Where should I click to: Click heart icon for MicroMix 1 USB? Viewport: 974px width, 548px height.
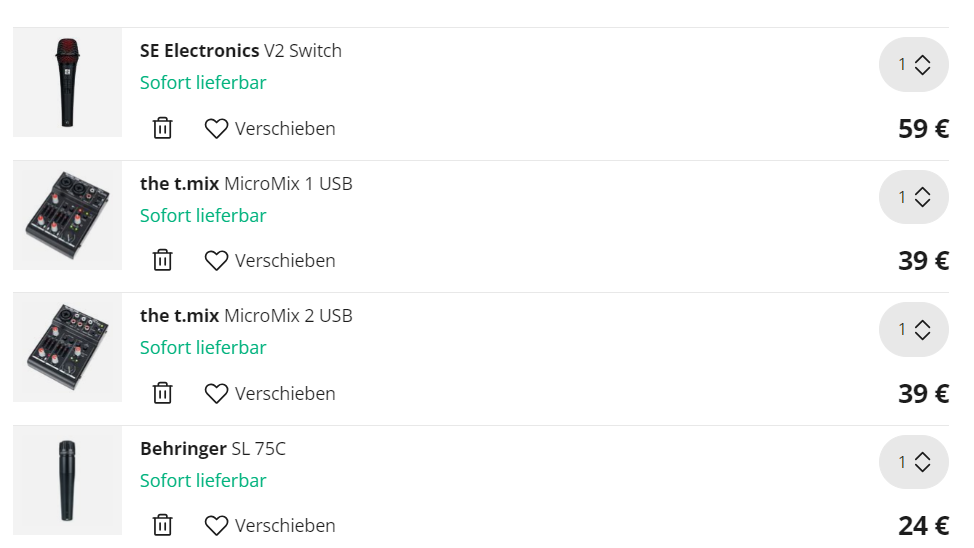coord(216,260)
